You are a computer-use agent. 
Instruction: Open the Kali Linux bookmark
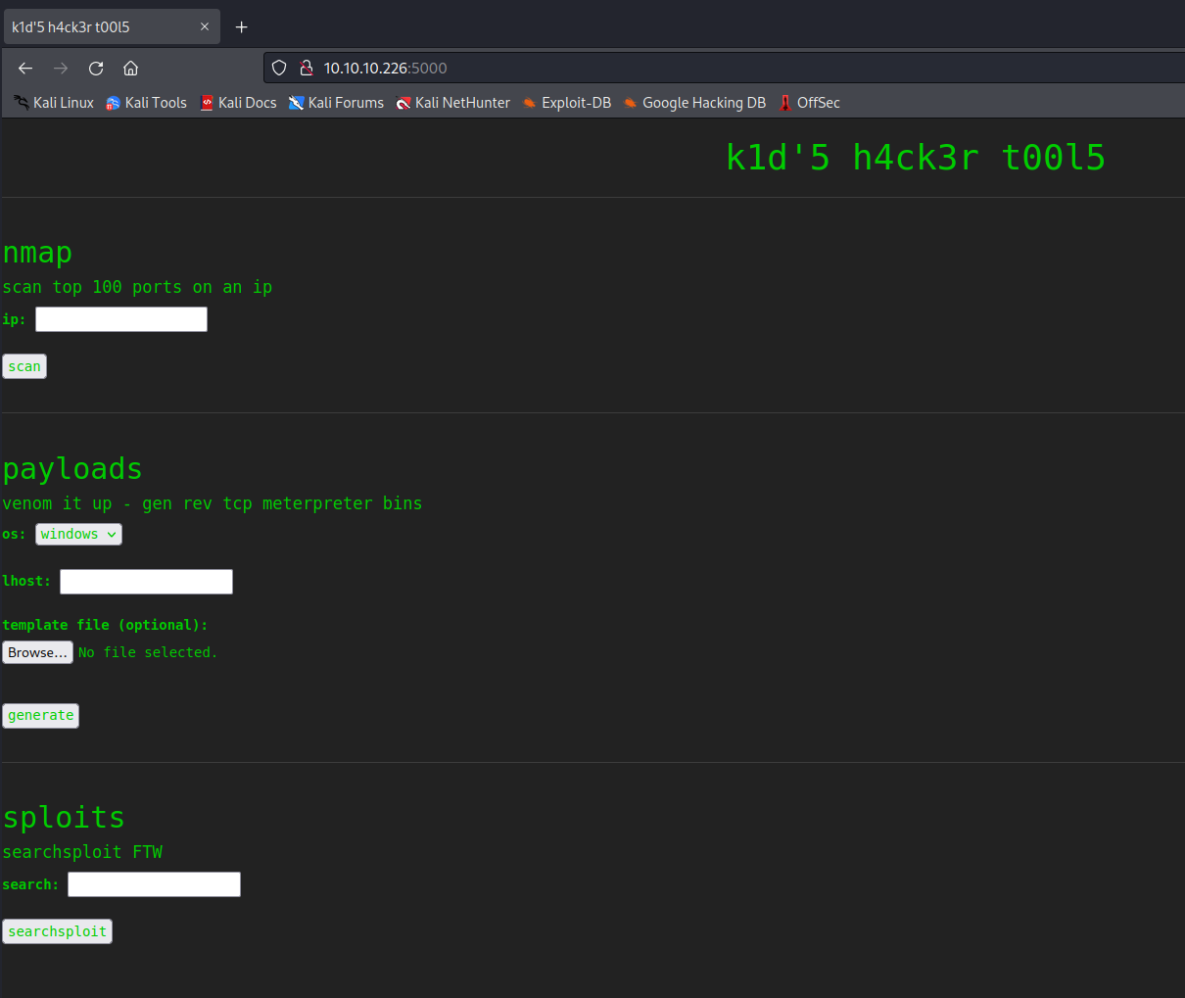[54, 102]
